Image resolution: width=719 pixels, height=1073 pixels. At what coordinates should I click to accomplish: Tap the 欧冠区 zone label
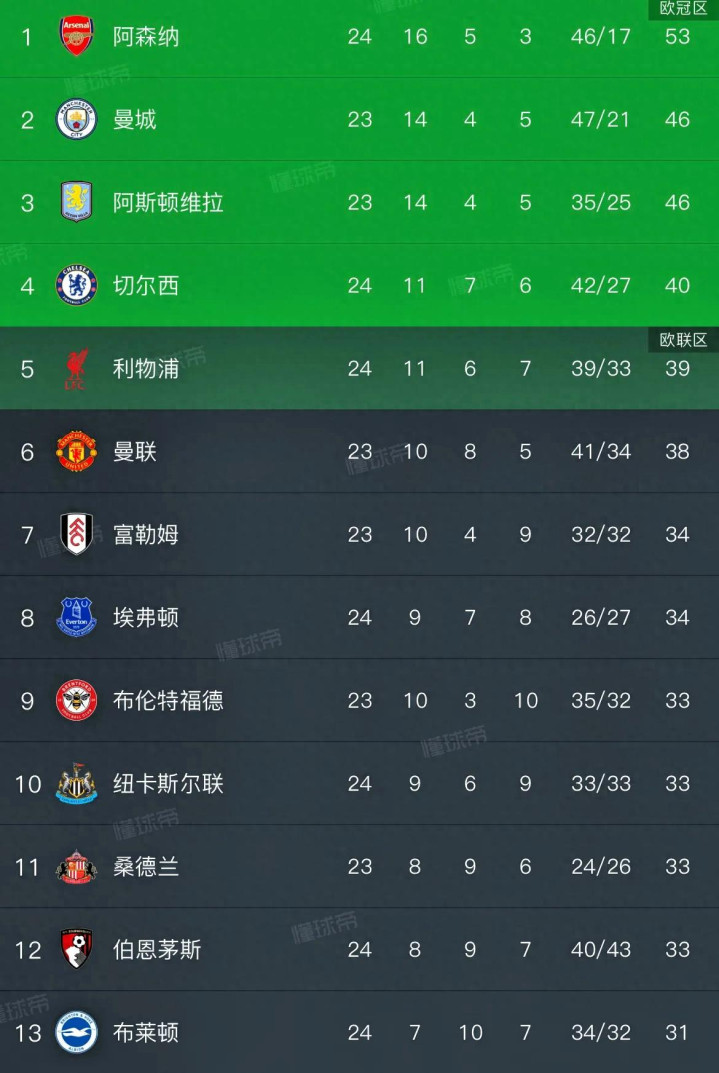point(683,9)
